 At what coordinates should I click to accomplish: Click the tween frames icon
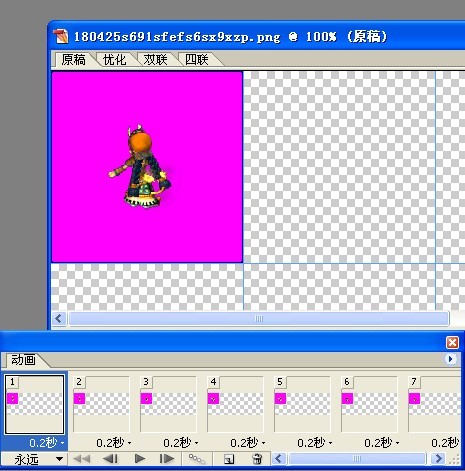click(197, 459)
